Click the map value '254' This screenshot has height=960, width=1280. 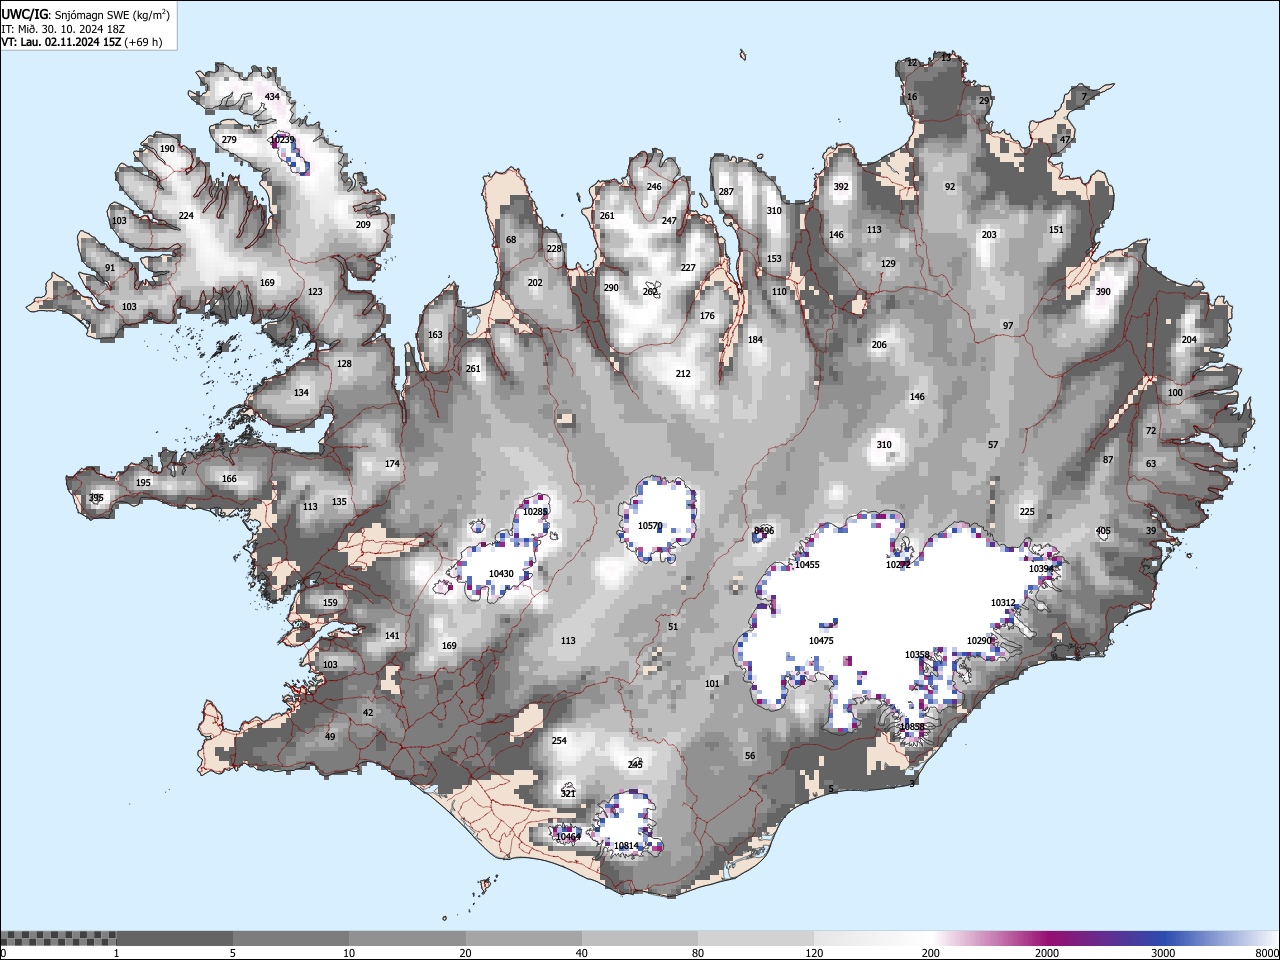(x=559, y=741)
